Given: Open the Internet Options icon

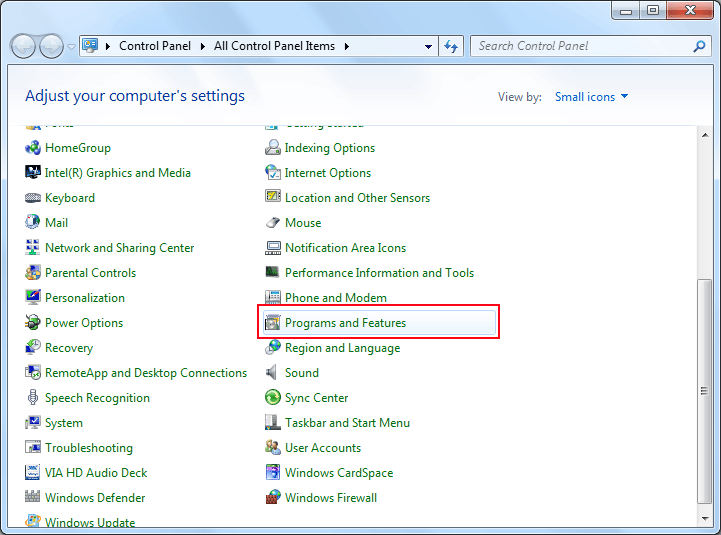Looking at the screenshot, I should 273,173.
